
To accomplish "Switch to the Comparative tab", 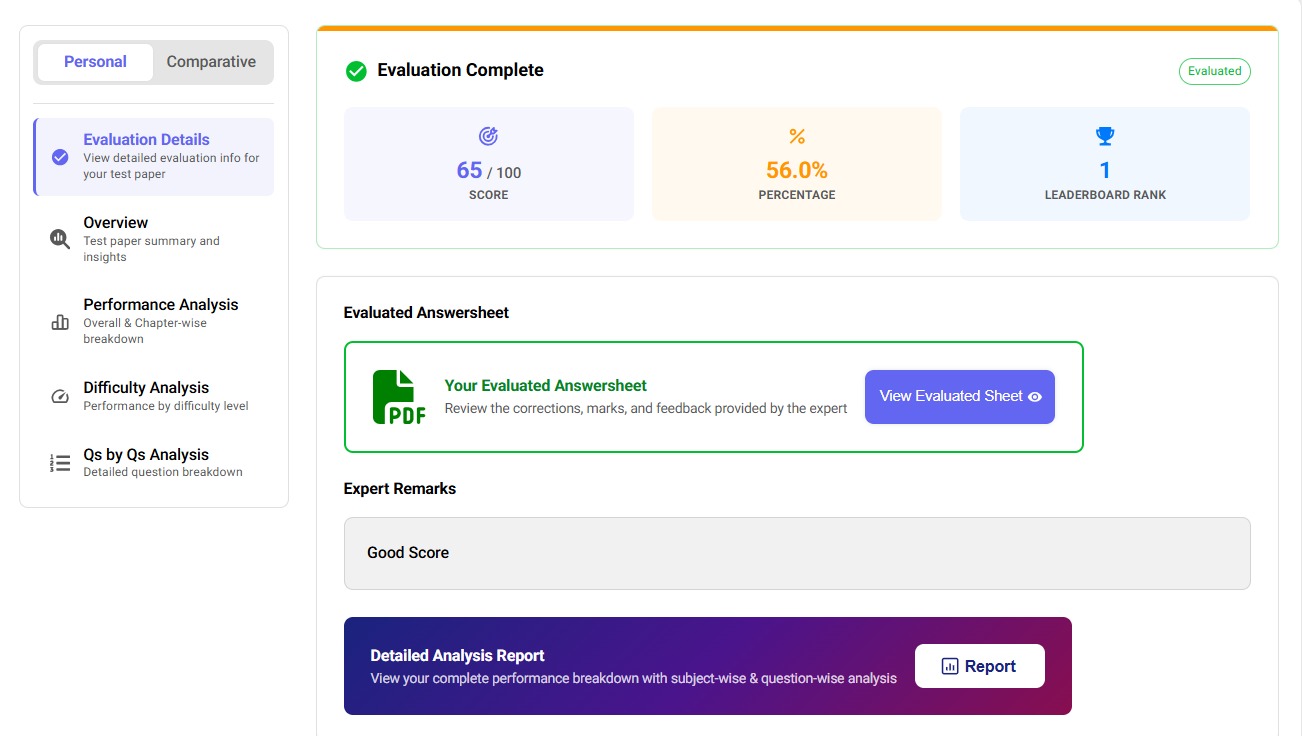I will coord(211,62).
